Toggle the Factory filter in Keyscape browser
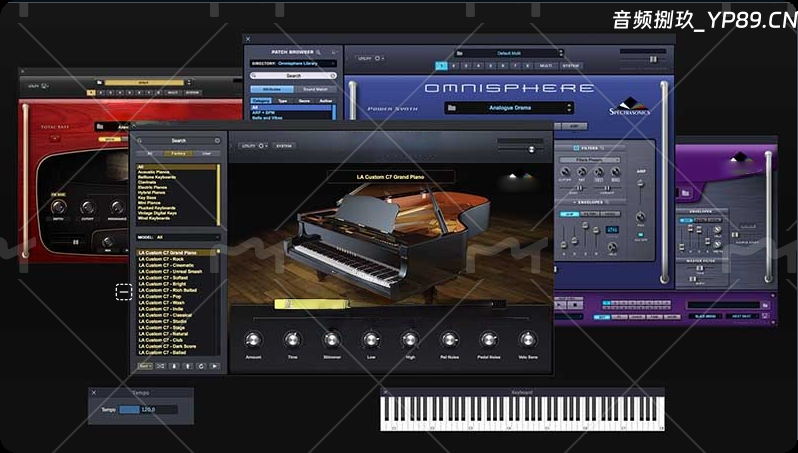The height and width of the screenshot is (453, 798). [178, 153]
